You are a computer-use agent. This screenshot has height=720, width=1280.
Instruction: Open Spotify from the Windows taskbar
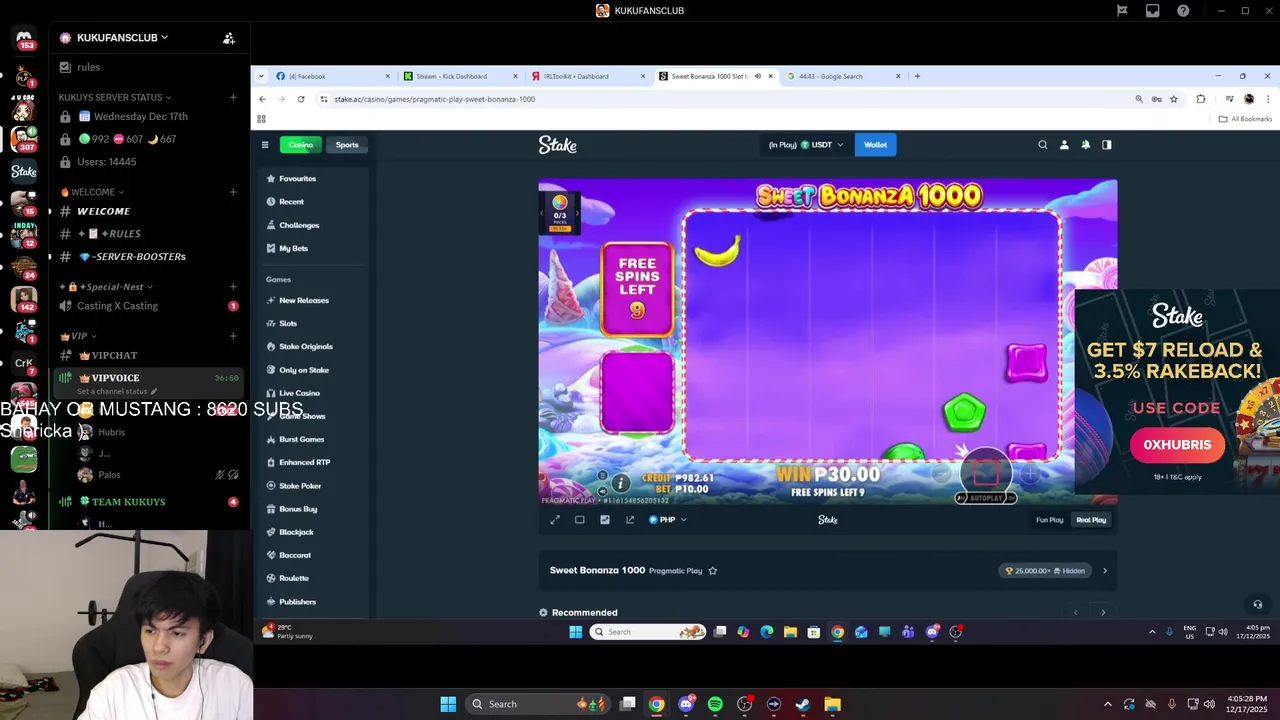tap(715, 704)
